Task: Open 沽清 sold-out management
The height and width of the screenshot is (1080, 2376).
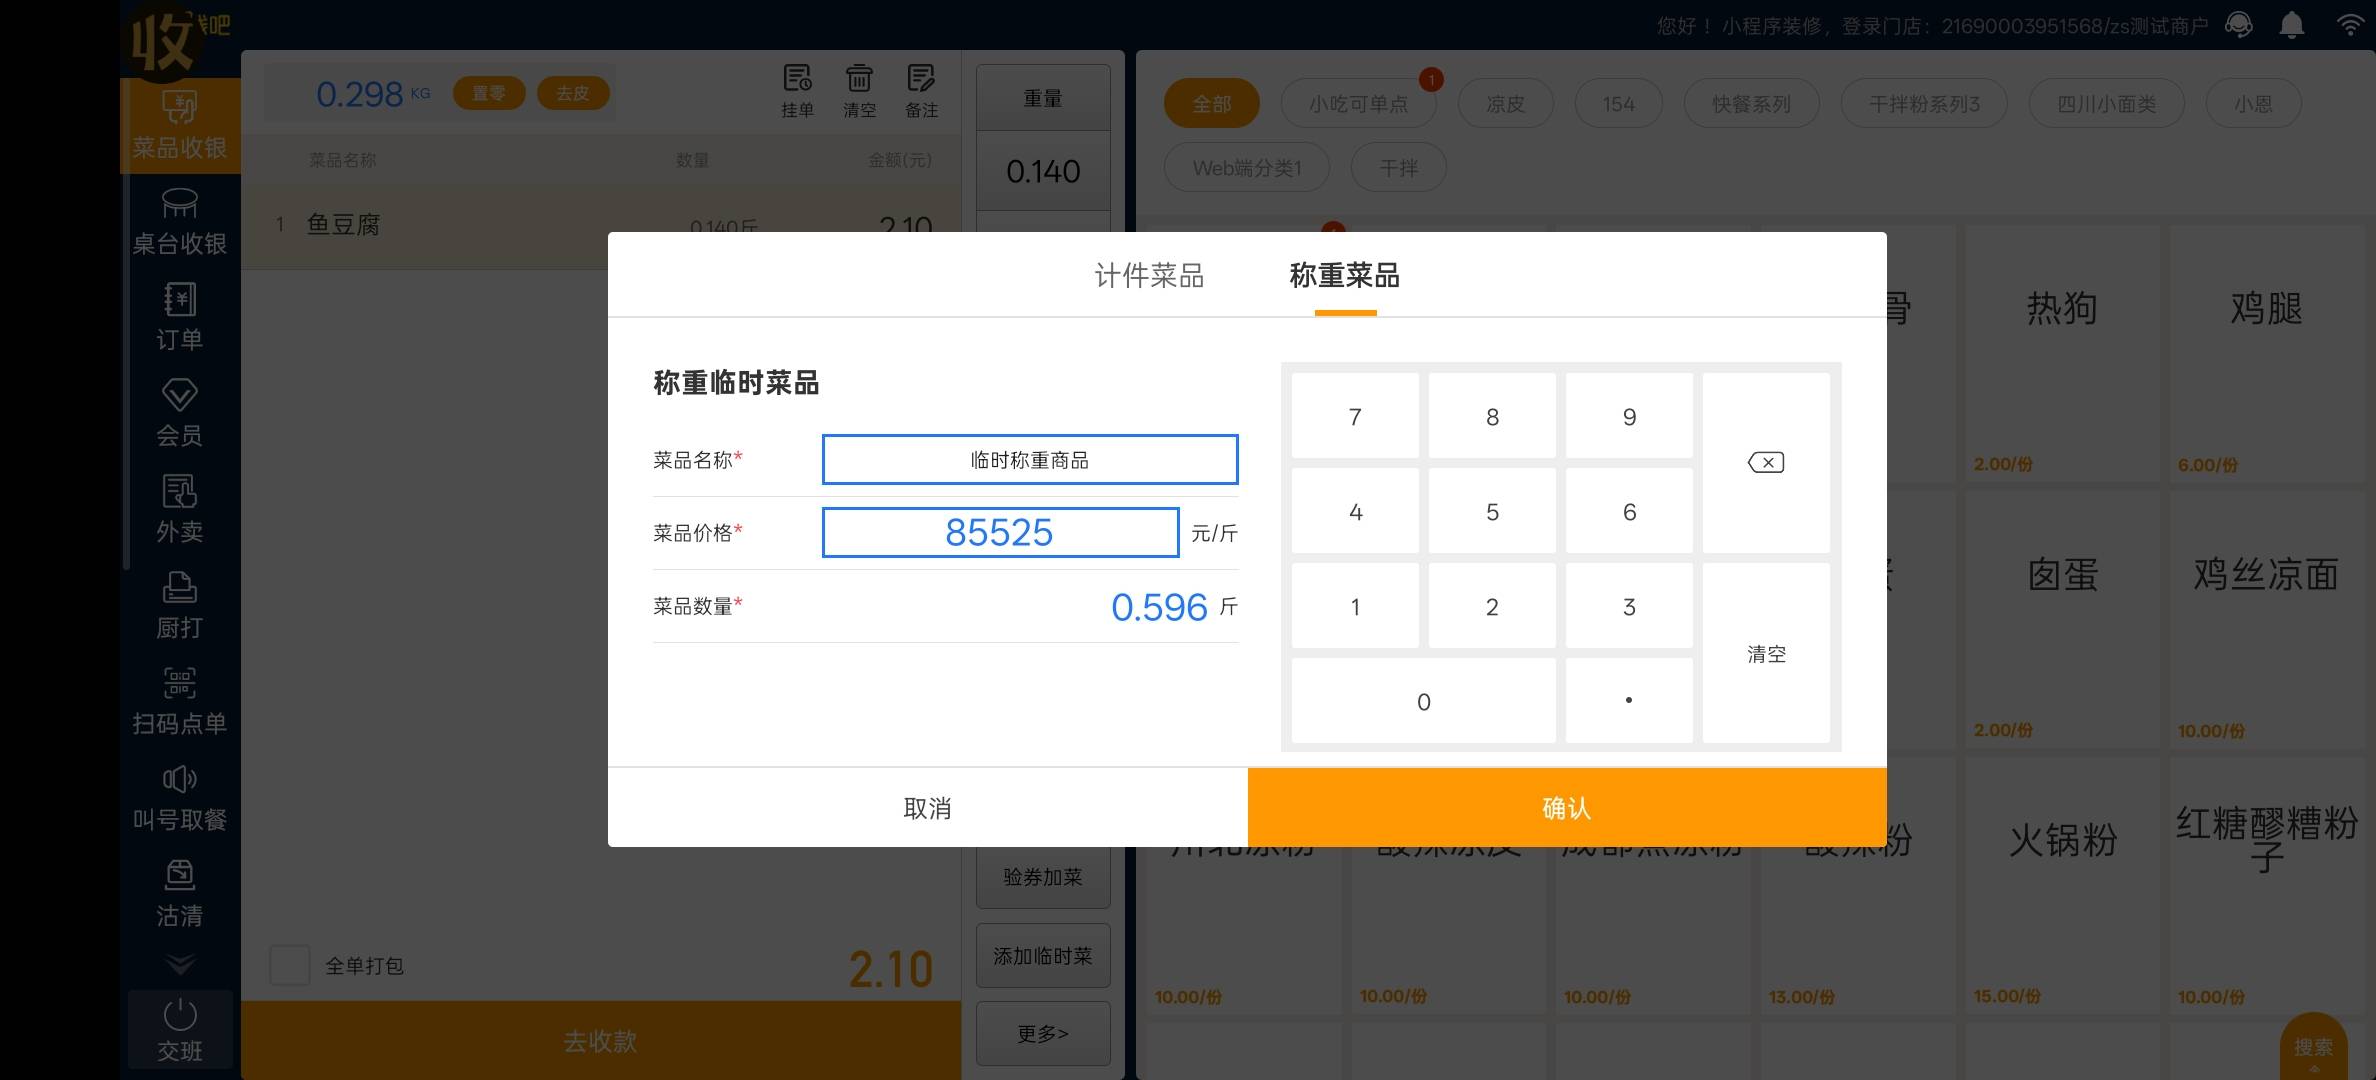Action: pyautogui.click(x=180, y=894)
